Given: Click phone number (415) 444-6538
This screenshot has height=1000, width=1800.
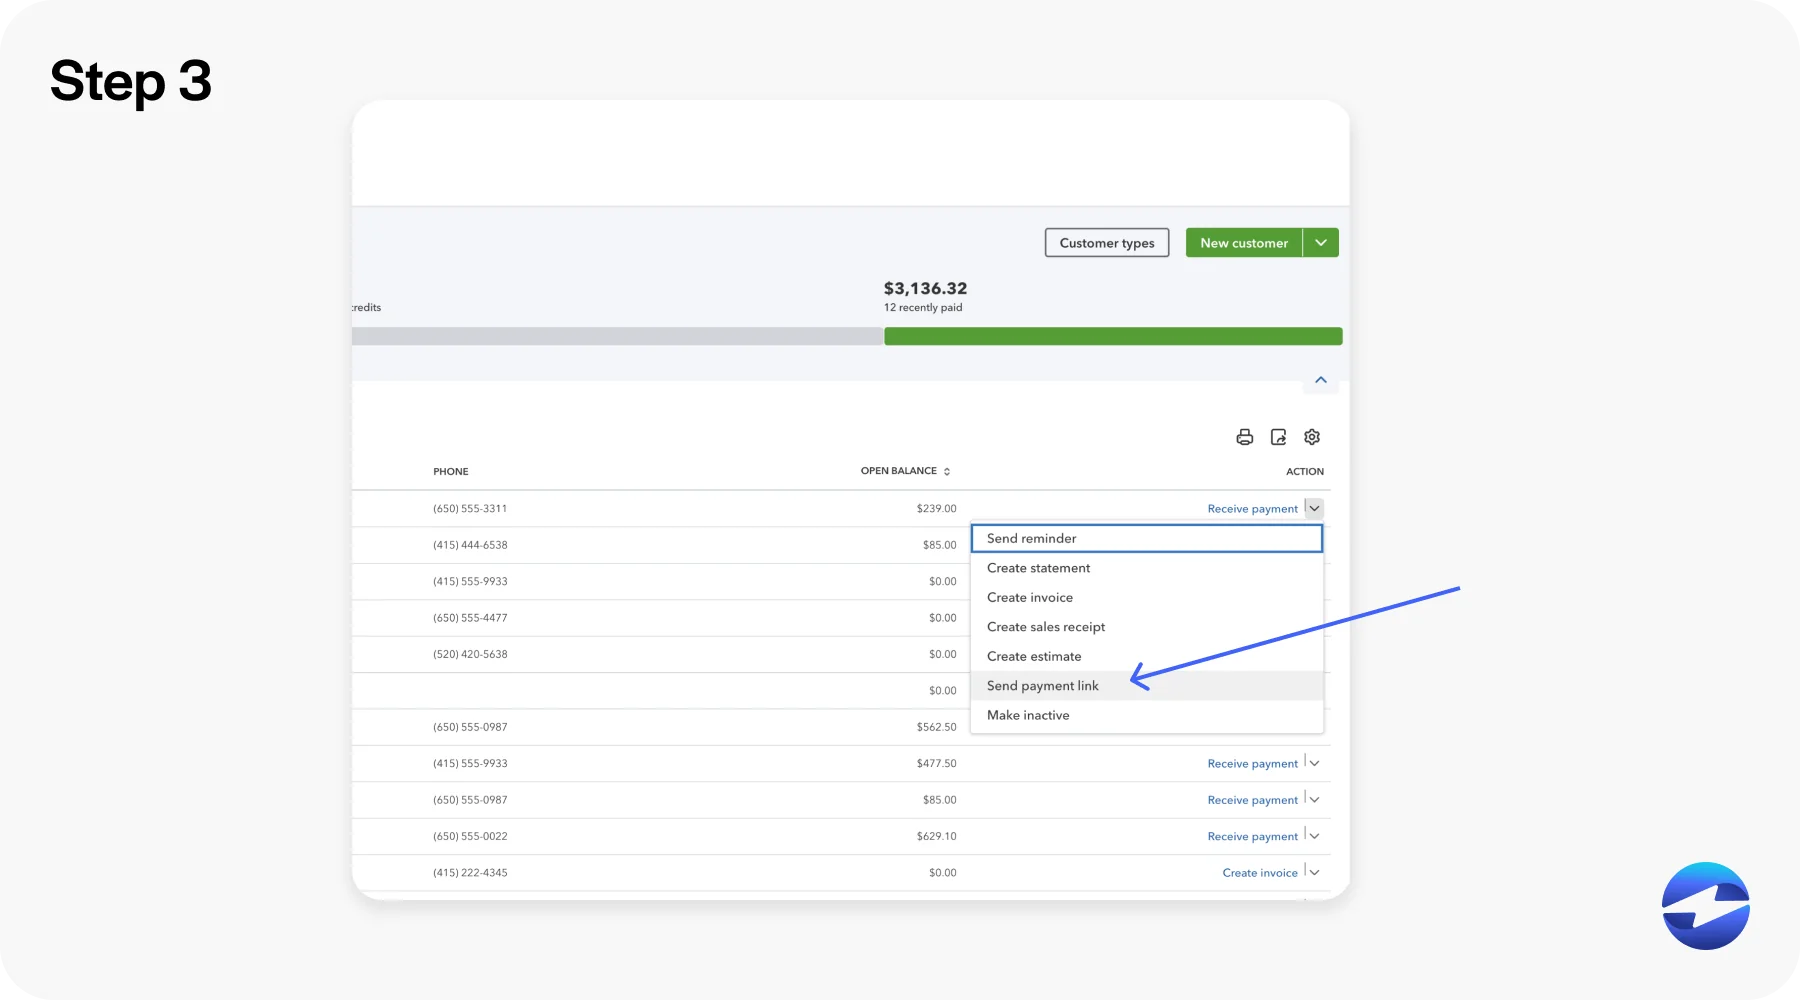Looking at the screenshot, I should point(470,545).
